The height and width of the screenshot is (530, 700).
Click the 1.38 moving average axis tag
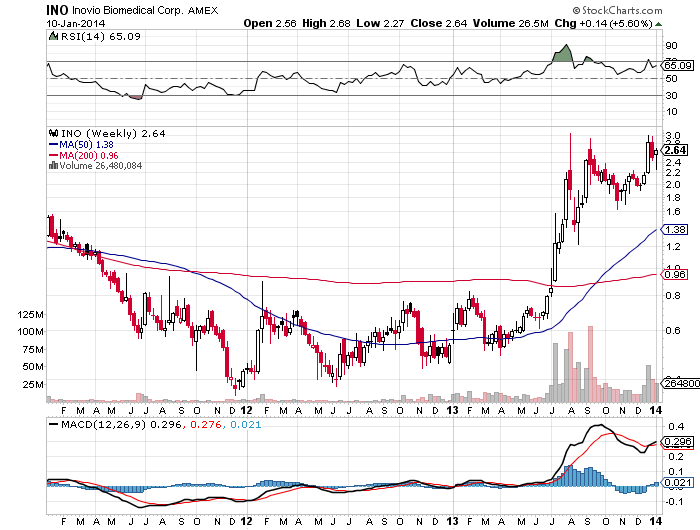coord(675,230)
